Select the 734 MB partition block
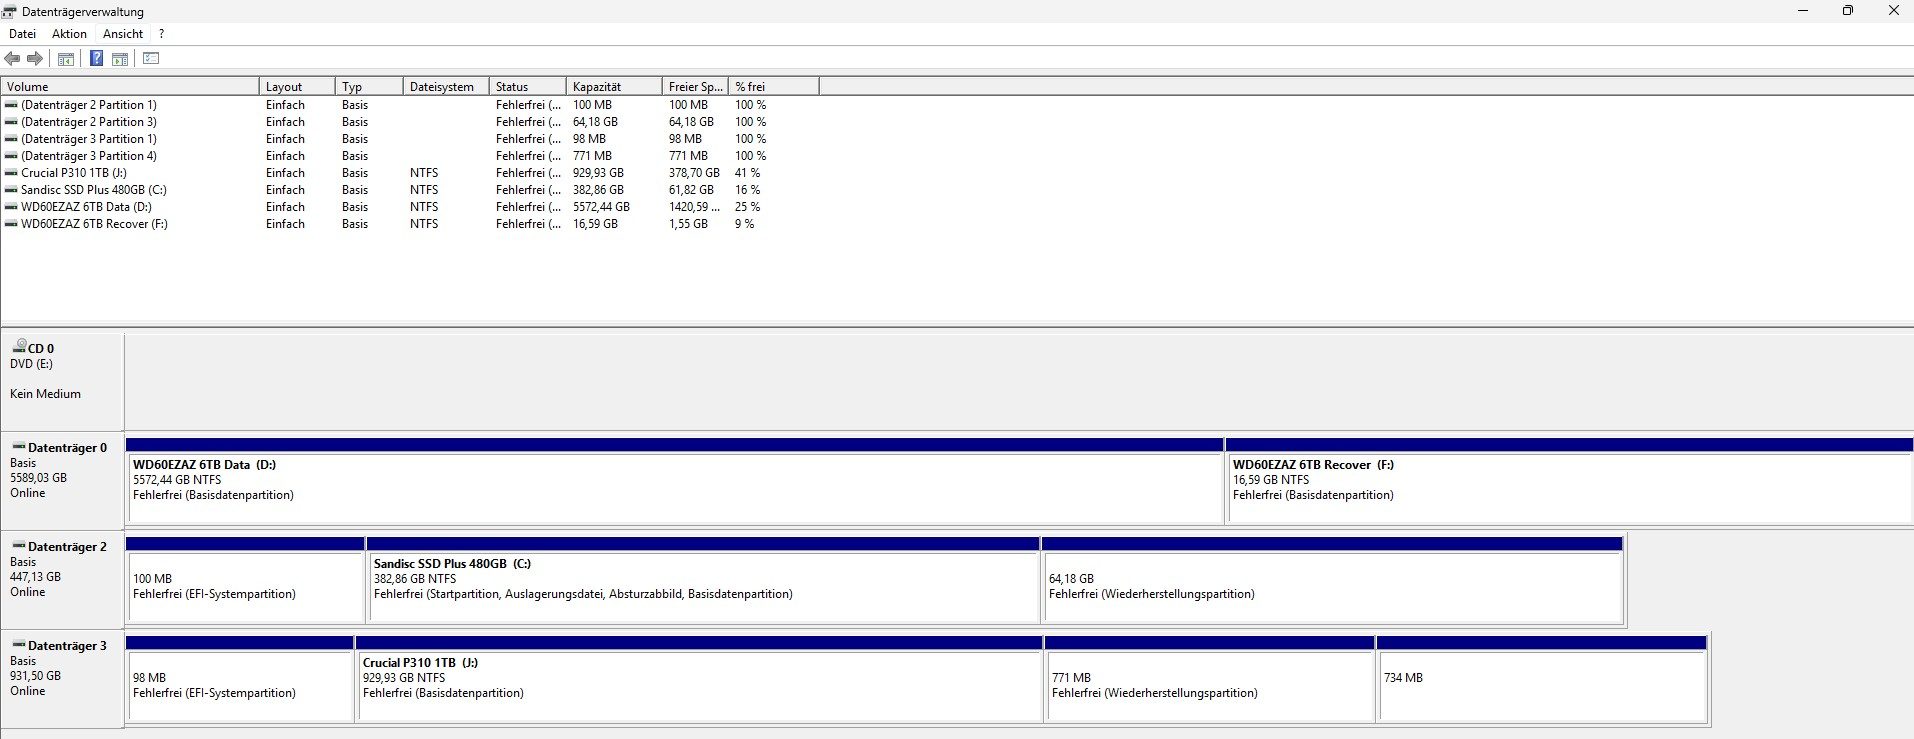 click(1542, 679)
